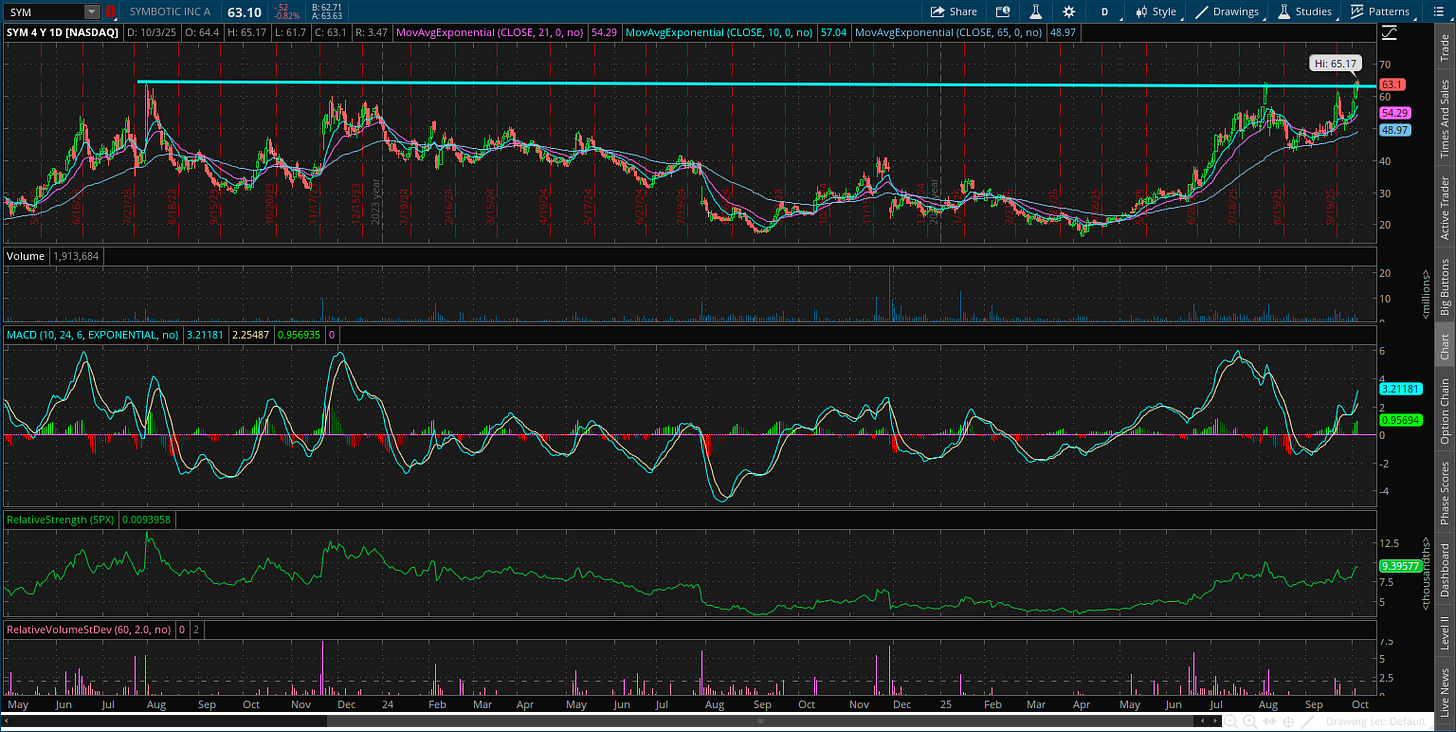This screenshot has width=1456, height=732.
Task: Open the Drawings tools menu
Action: pyautogui.click(x=1227, y=12)
